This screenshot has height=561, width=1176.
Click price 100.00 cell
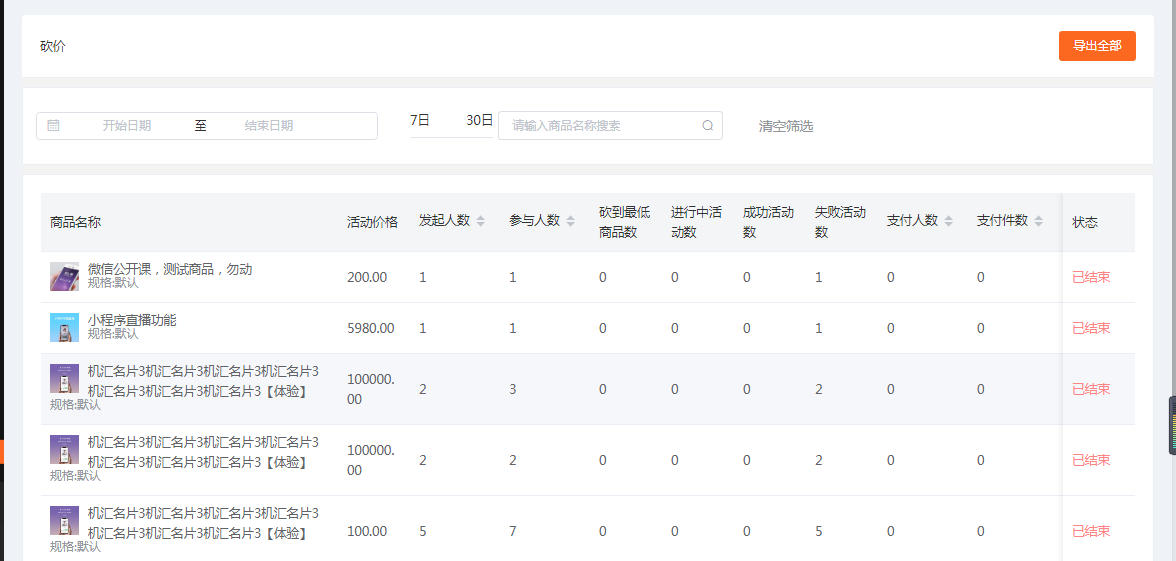coord(367,531)
